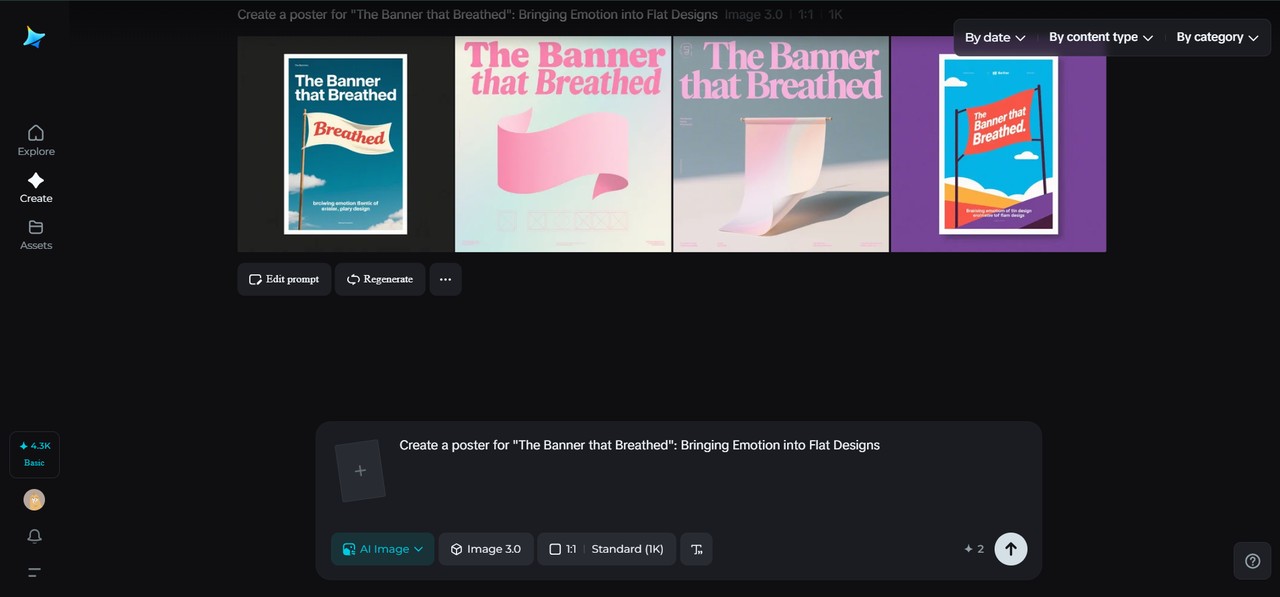Viewport: 1280px width, 597px height.
Task: Add a reference image with plus
Action: [x=360, y=471]
